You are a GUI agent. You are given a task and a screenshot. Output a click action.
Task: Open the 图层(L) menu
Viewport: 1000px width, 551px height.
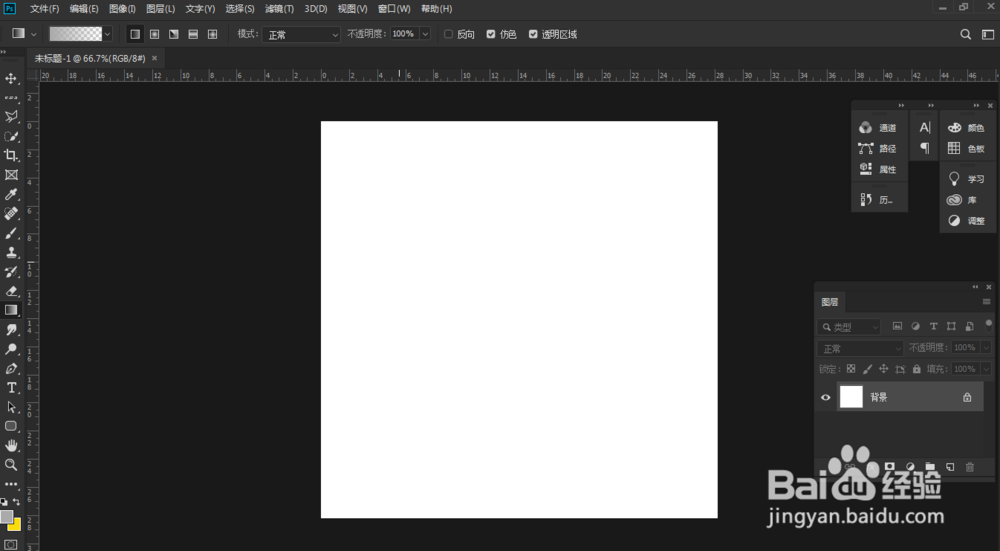point(160,9)
